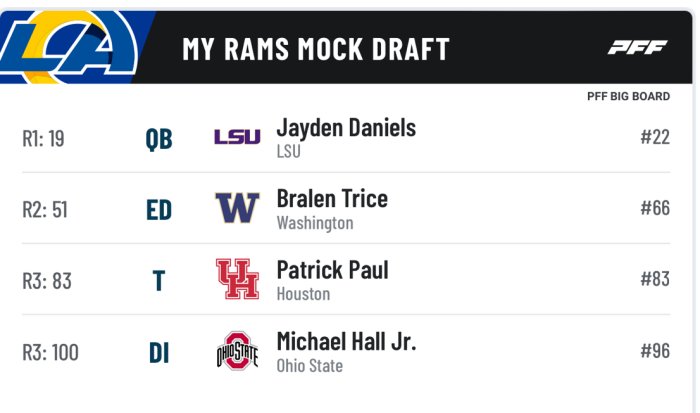Viewport: 700px width, 413px height.
Task: Open Michael Hall Jr. player name
Action: 346,342
